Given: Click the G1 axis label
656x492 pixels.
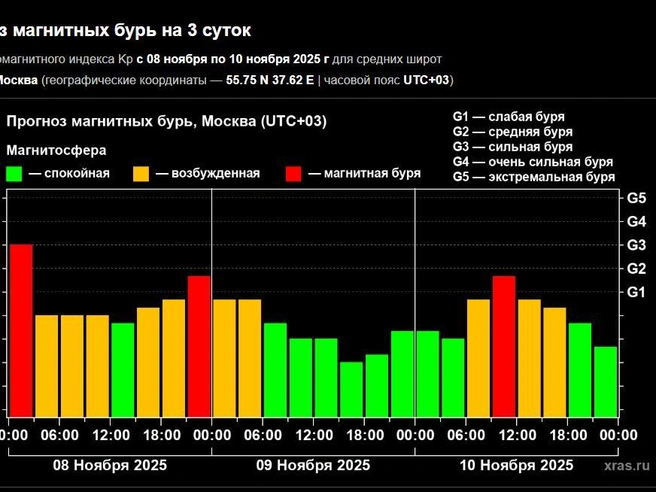Looking at the screenshot, I should (x=636, y=292).
